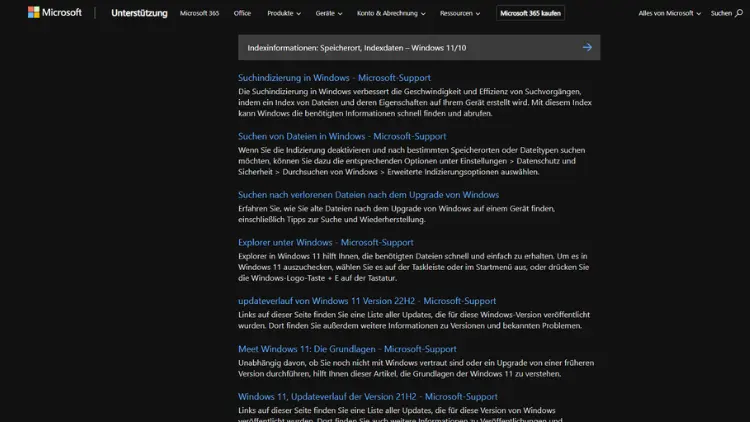Open Suchen von Dateien in Windows result
Viewport: 750px width, 422px height.
pyautogui.click(x=342, y=136)
